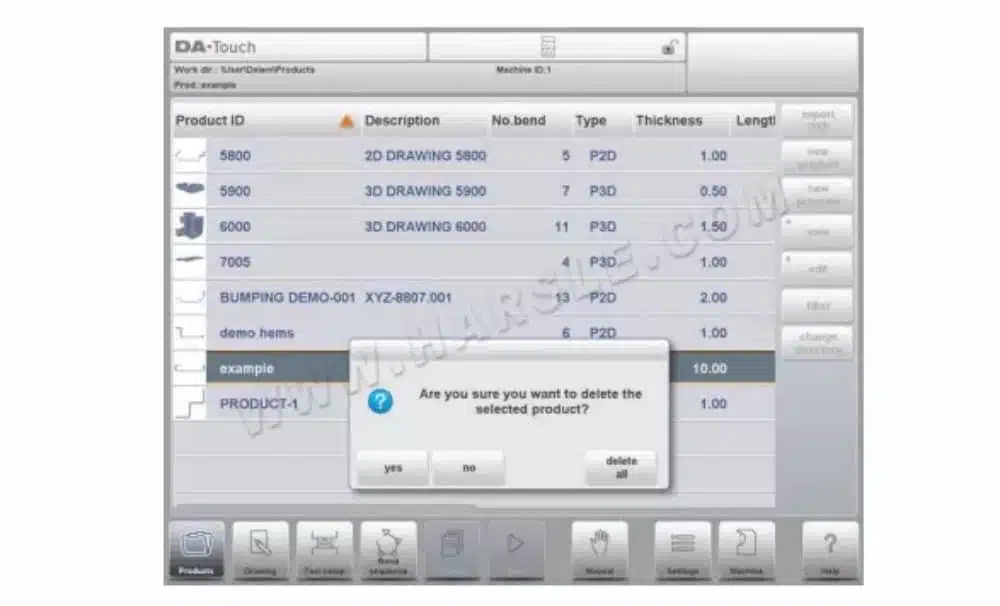Select the thumbnail of demo hems
This screenshot has height=606, width=1000.
coord(190,332)
